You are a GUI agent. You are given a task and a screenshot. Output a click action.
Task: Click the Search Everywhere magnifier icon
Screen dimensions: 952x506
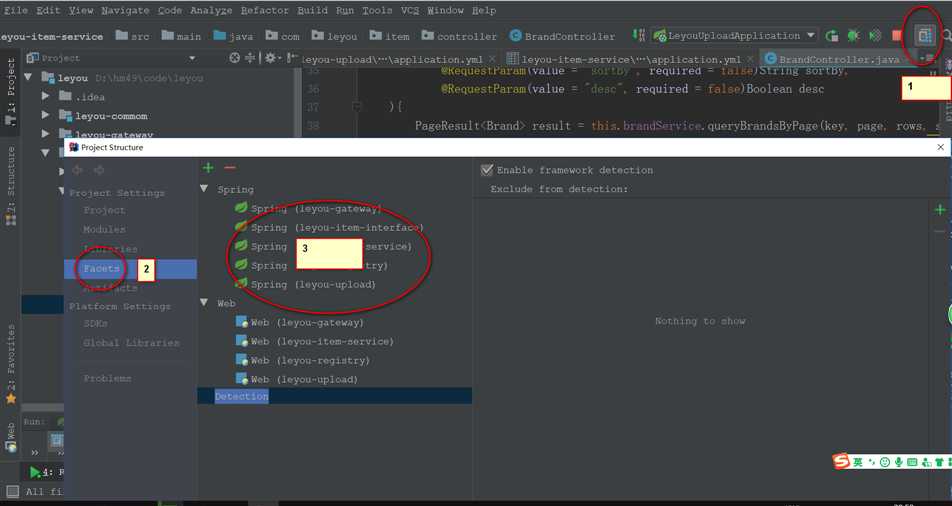click(946, 35)
